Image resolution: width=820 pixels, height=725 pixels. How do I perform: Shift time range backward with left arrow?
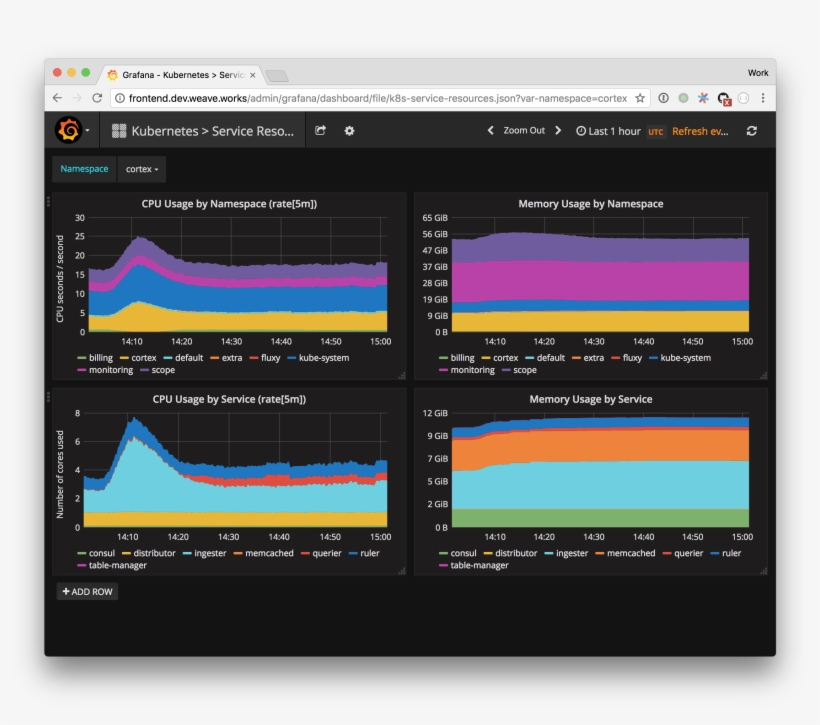[490, 131]
